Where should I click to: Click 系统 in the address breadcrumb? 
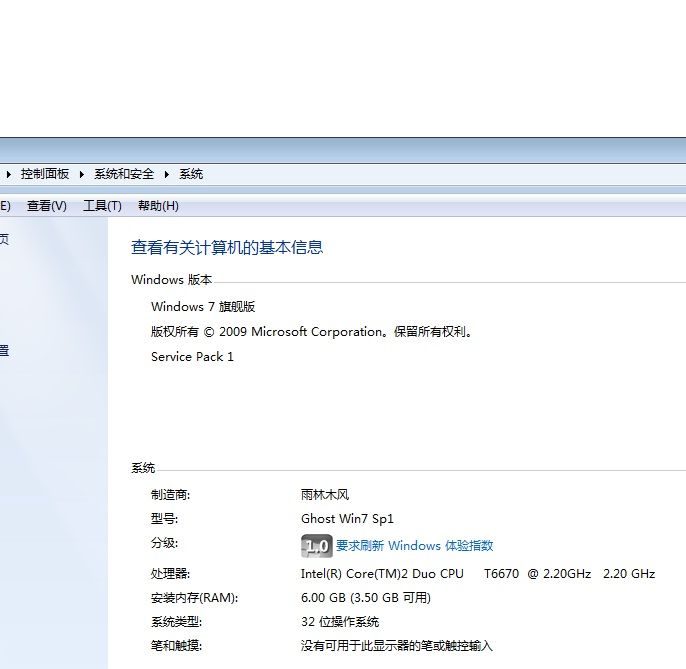pyautogui.click(x=191, y=174)
